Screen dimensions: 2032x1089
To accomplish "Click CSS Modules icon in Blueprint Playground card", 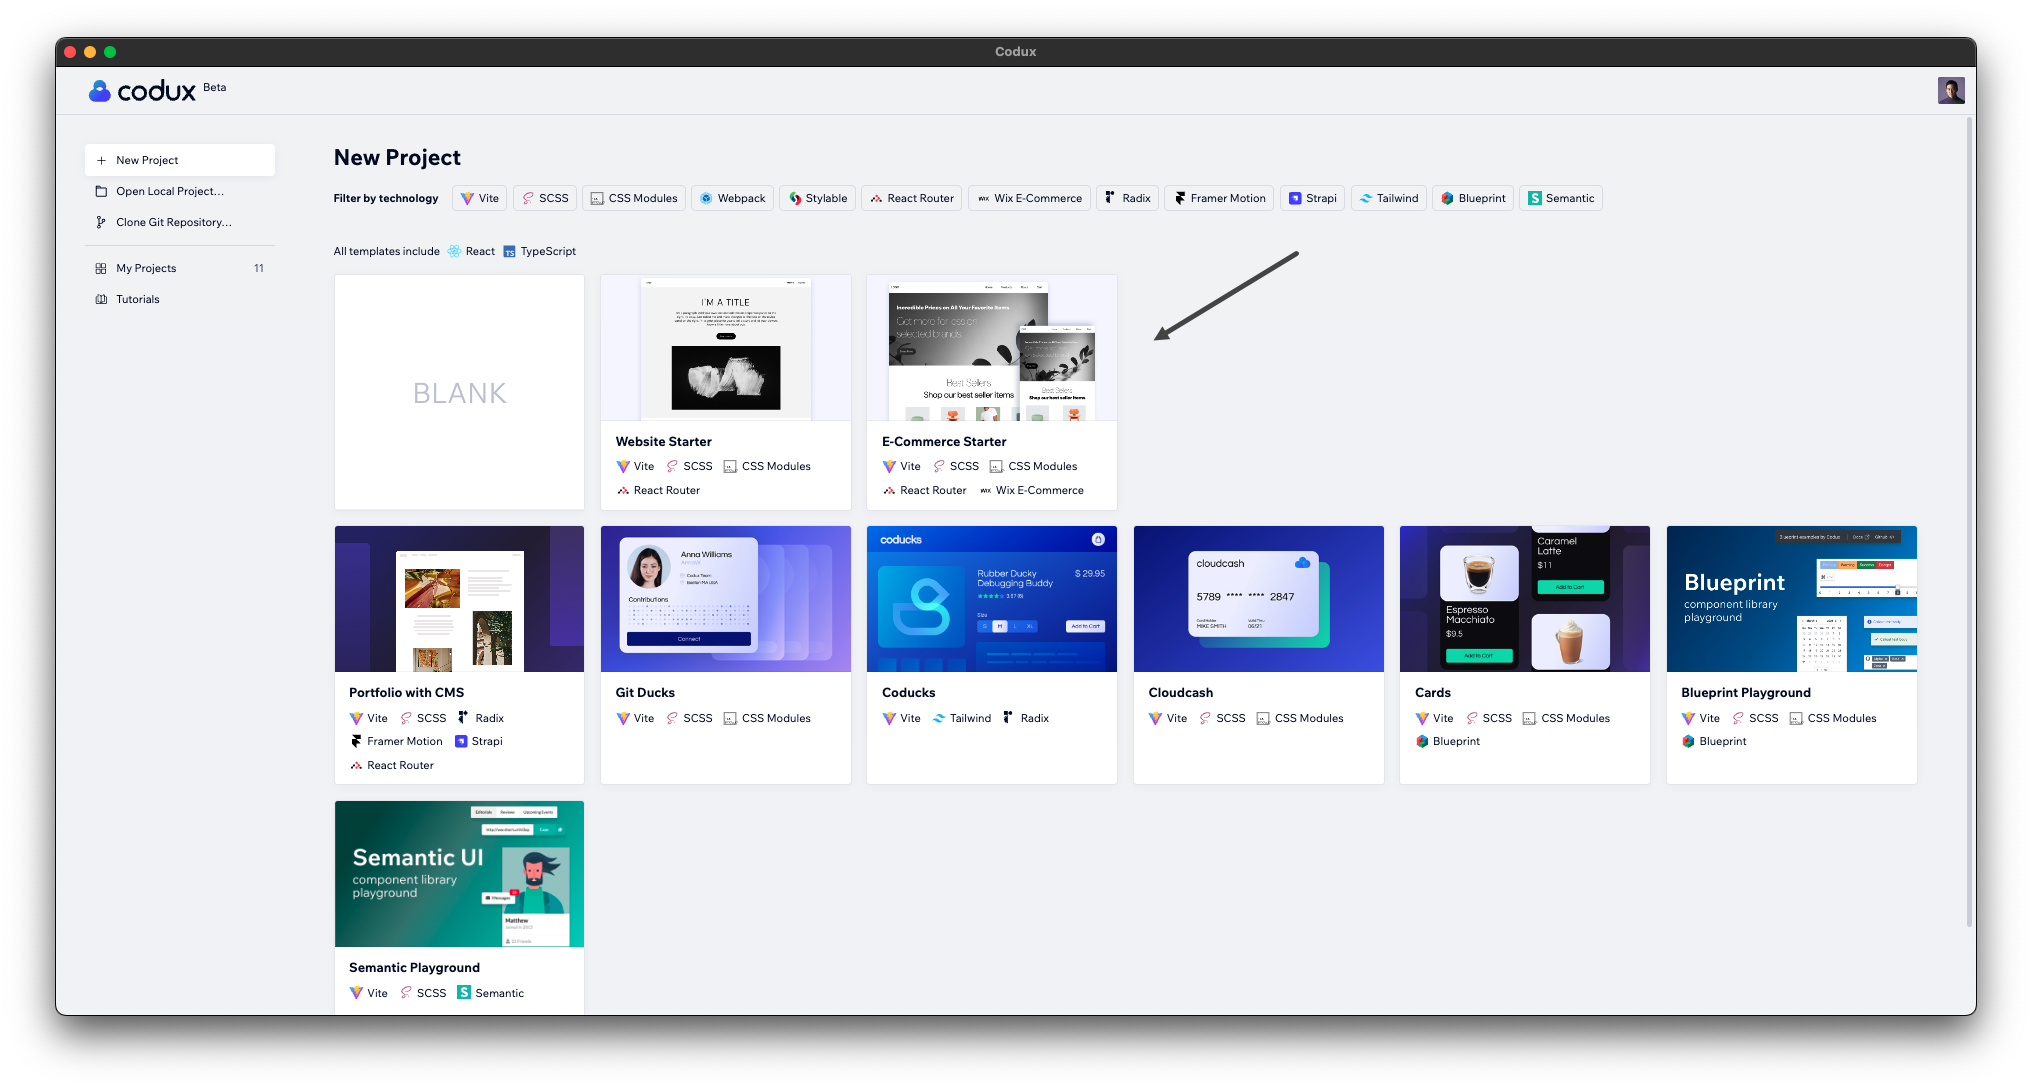I will 1795,718.
